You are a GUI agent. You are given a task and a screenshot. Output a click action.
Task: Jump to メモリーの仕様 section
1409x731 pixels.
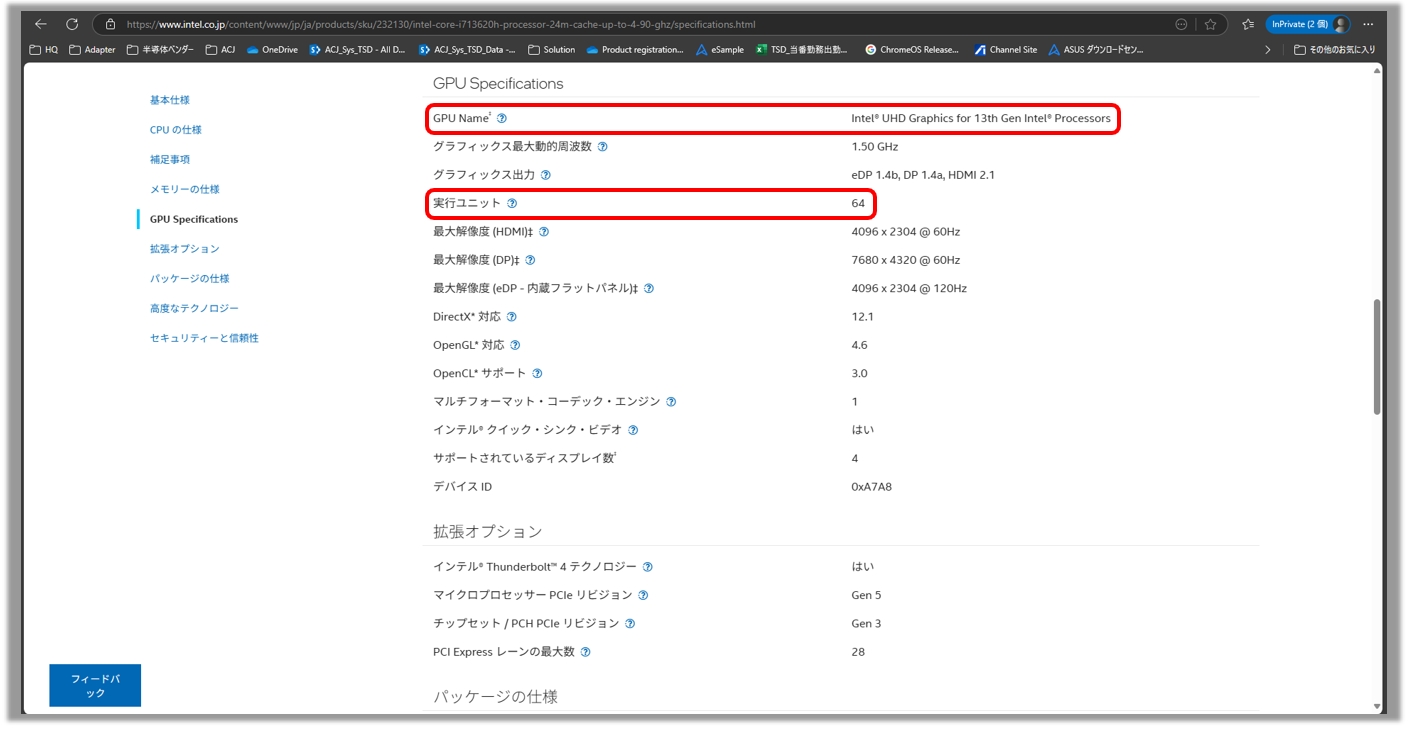coord(185,189)
